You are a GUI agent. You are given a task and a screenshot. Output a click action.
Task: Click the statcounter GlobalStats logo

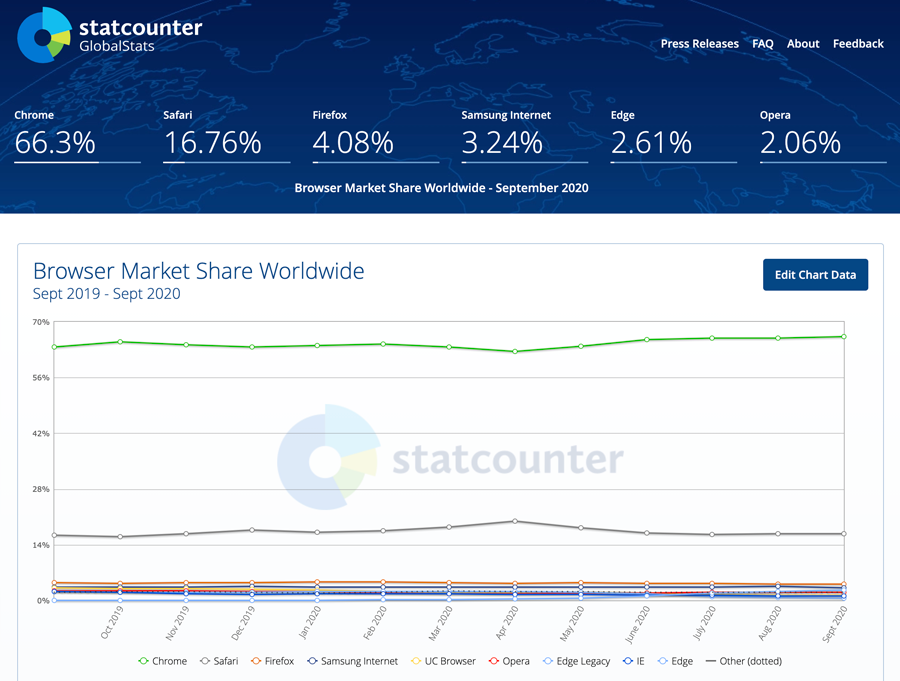point(110,35)
